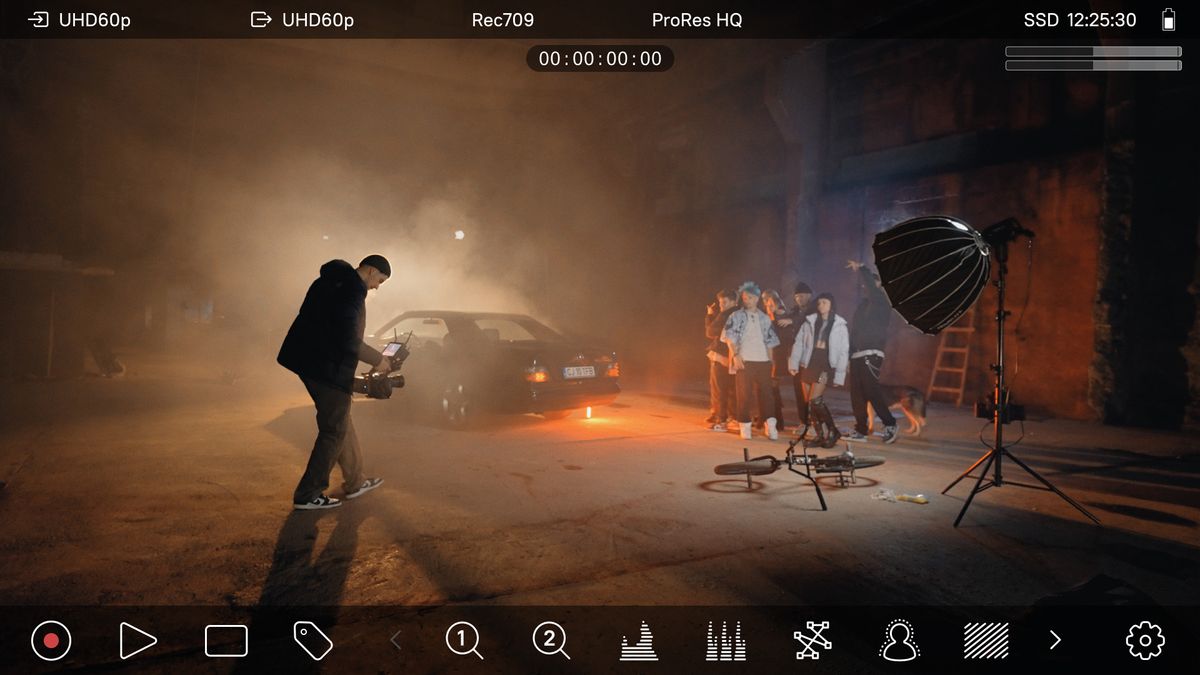
Task: Click the storage capacity bars top right
Action: [x=1093, y=58]
